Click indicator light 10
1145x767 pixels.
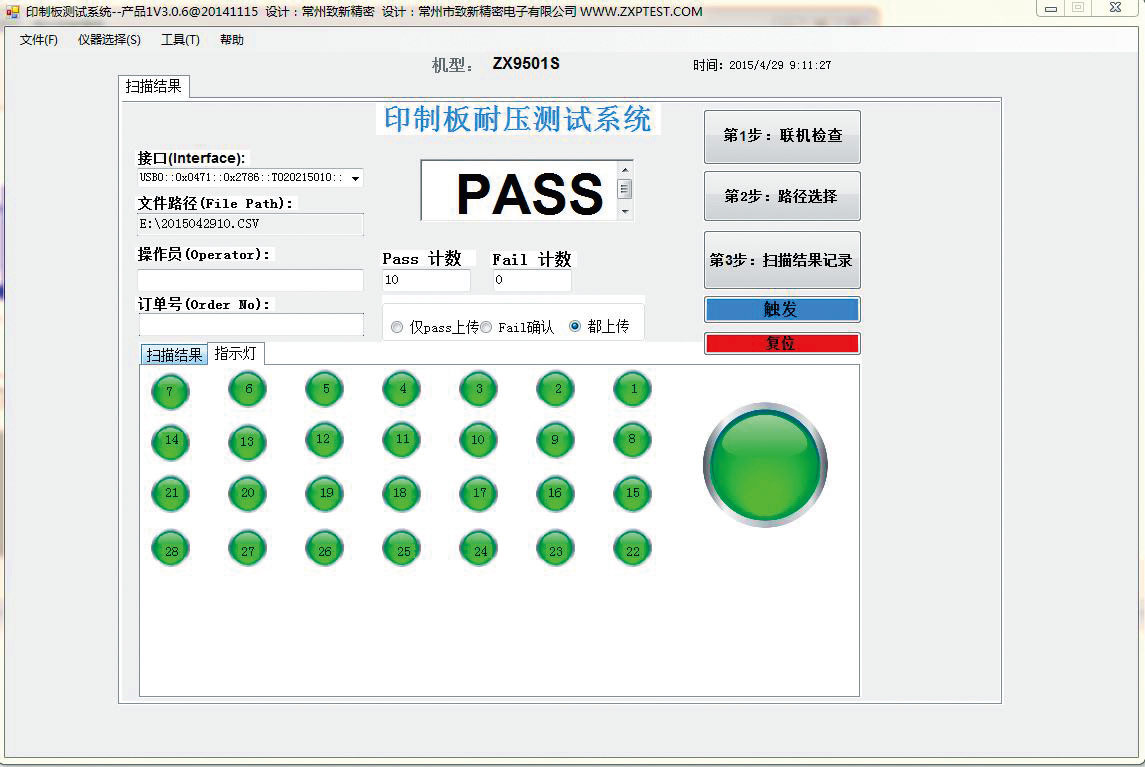[478, 439]
